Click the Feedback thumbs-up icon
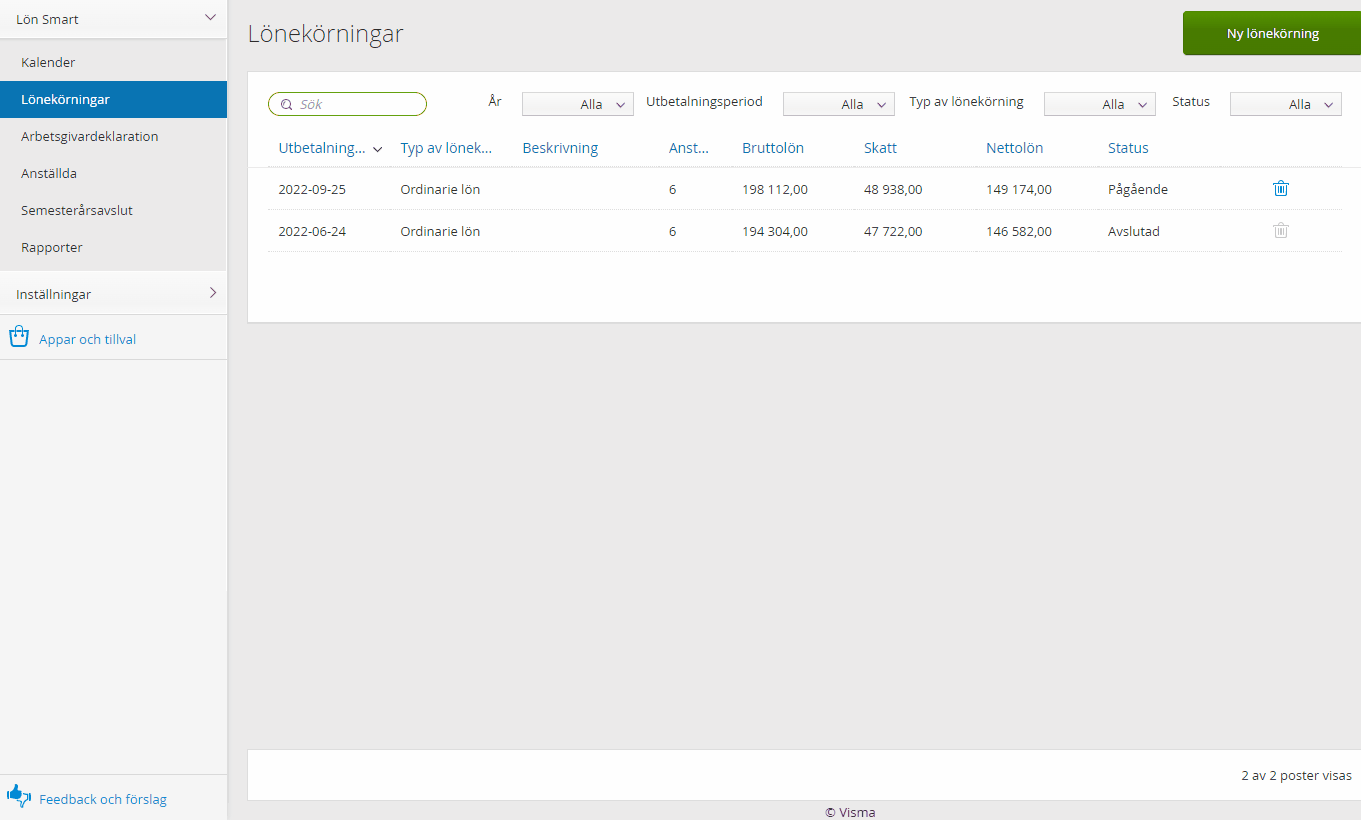 19,796
